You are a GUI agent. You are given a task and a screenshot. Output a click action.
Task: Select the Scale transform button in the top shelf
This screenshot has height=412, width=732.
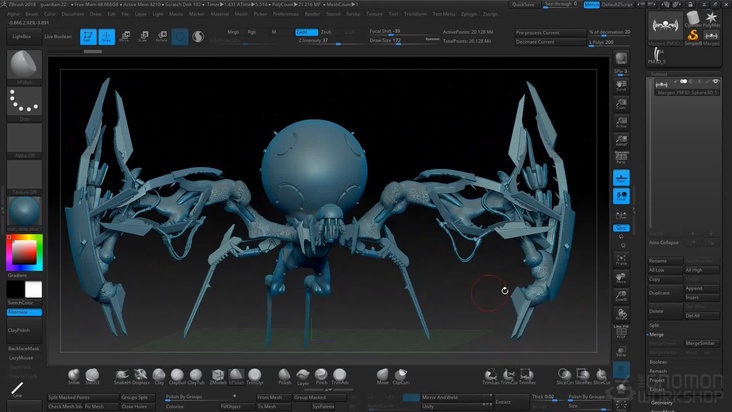click(143, 36)
